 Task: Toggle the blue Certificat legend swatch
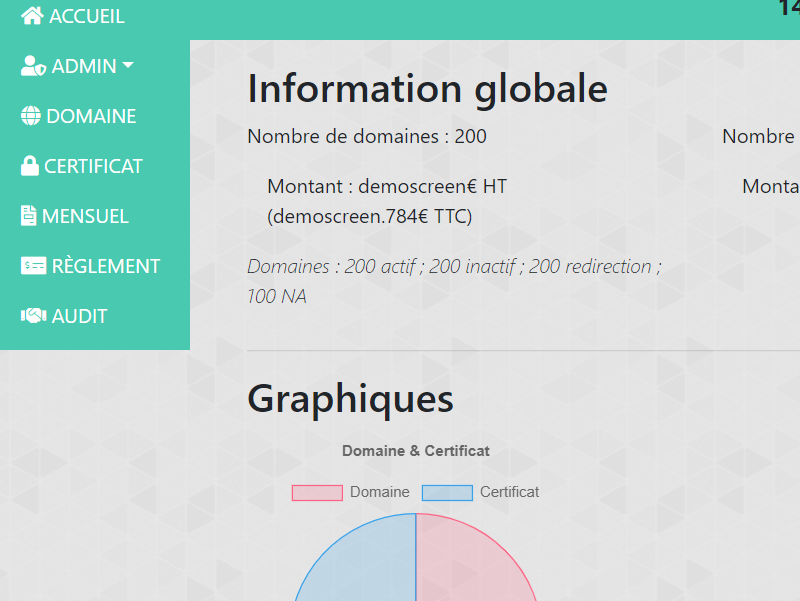[x=447, y=492]
